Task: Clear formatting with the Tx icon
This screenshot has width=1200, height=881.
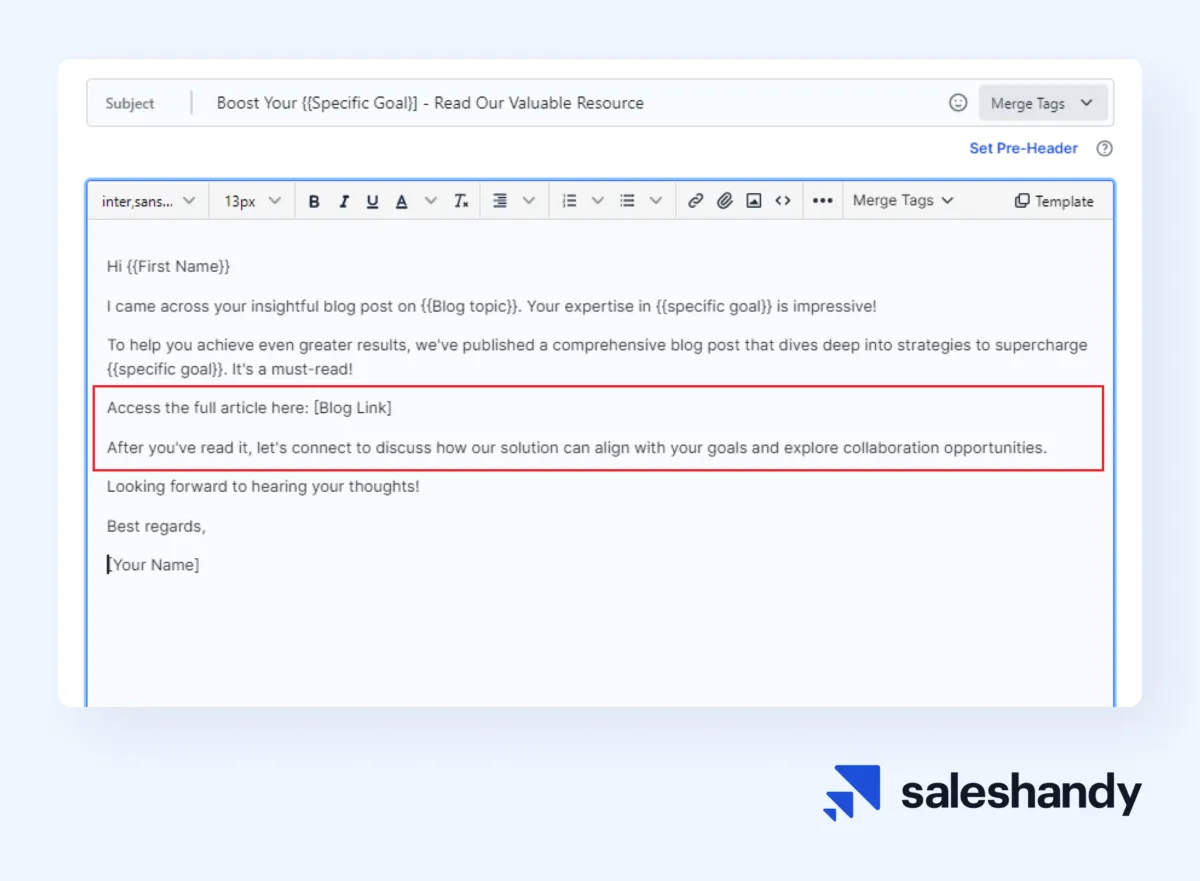Action: click(461, 201)
